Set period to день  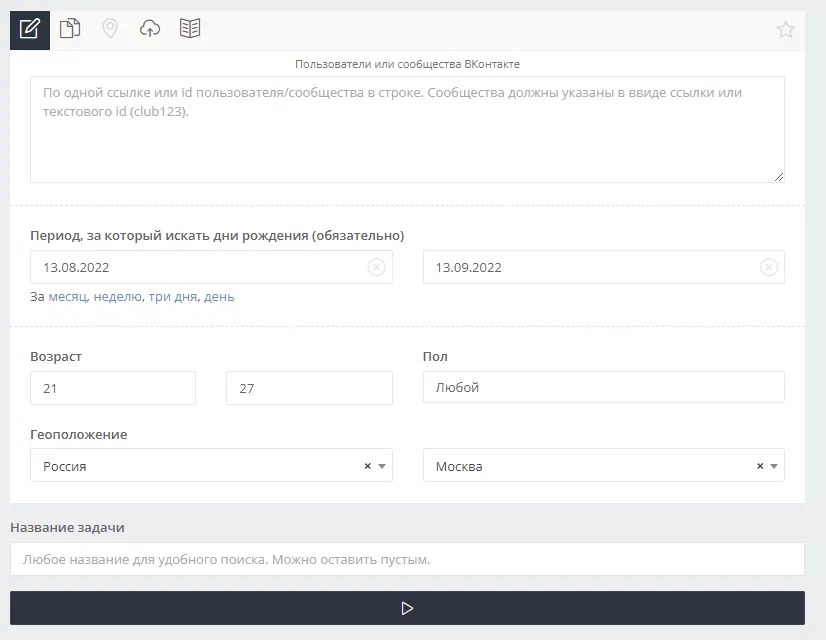pos(219,297)
